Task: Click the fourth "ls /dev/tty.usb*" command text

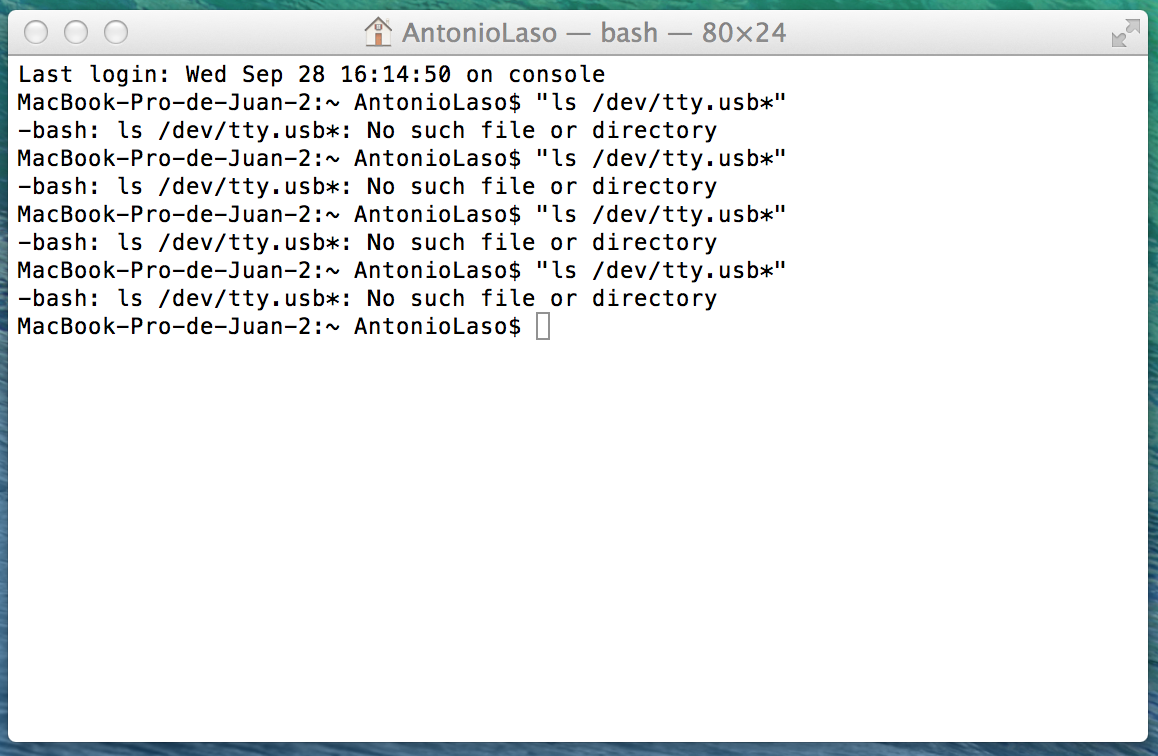Action: 661,270
